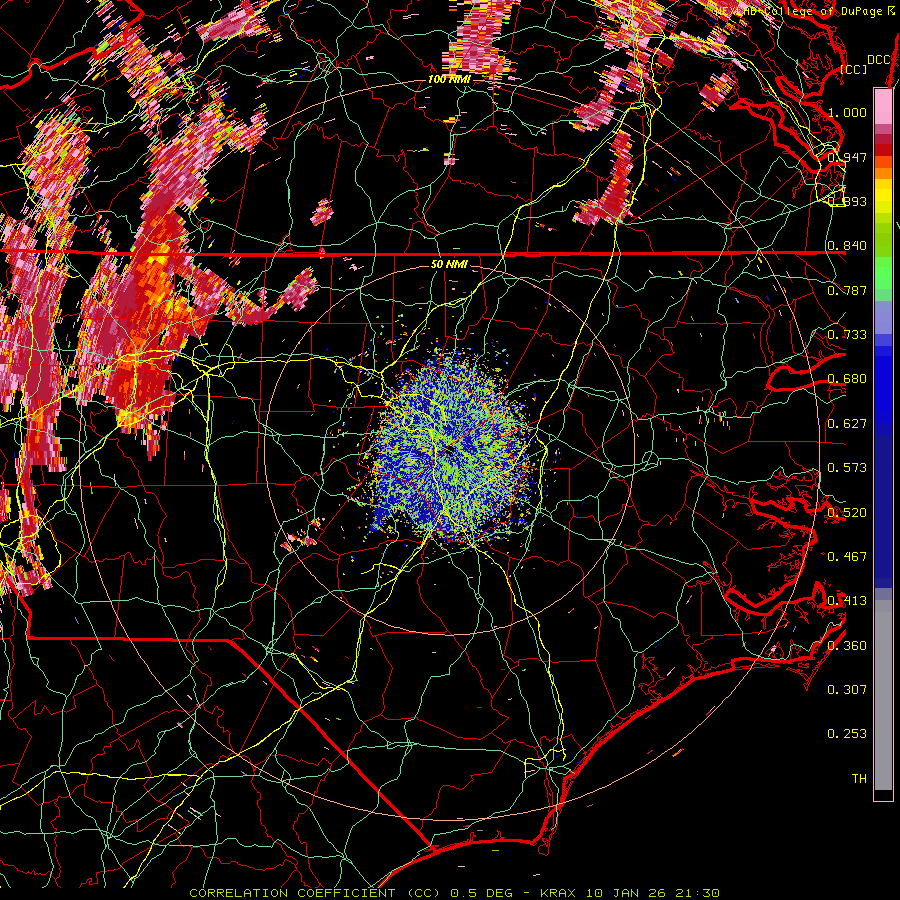
Task: Click the [CC] units label above the color scale
Action: point(854,69)
